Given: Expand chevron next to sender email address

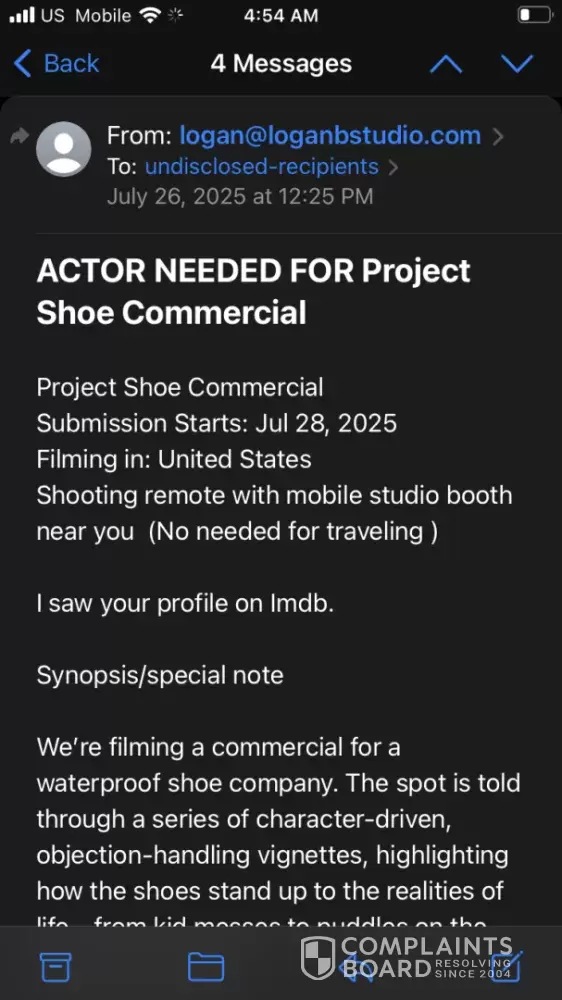Looking at the screenshot, I should 498,136.
